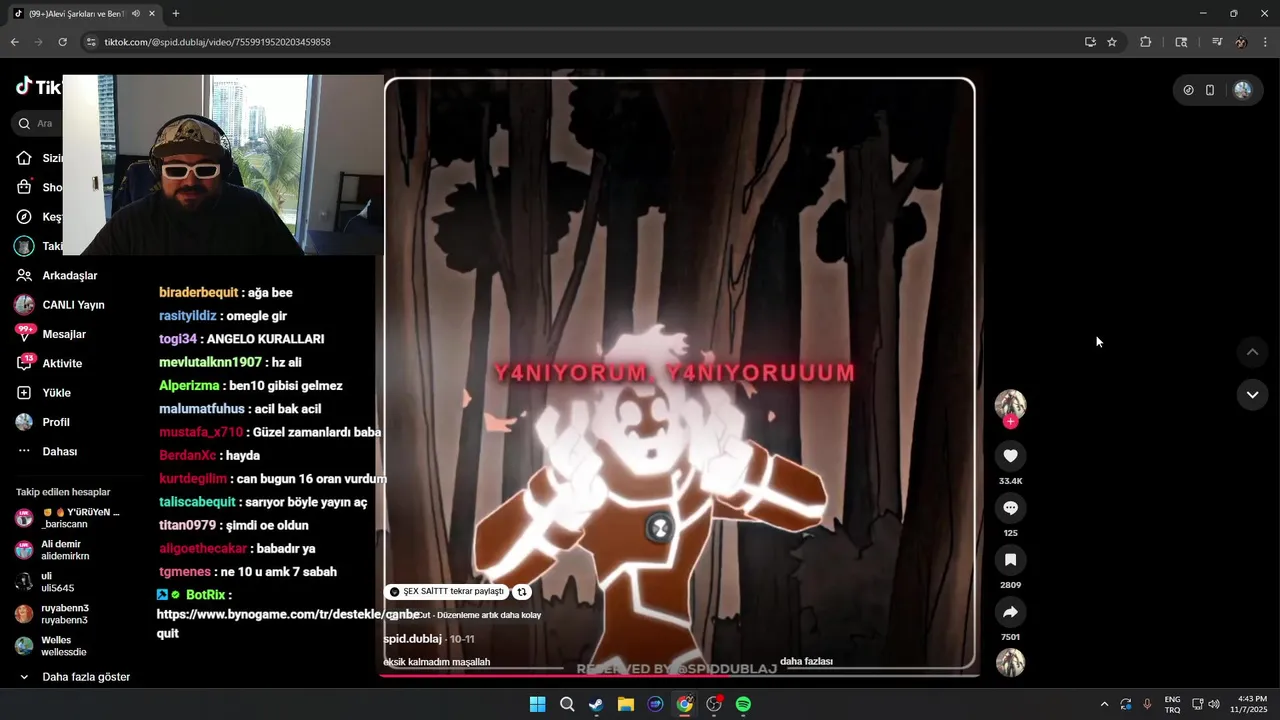Image resolution: width=1280 pixels, height=720 pixels.
Task: View site information icon in the address bar
Action: tap(91, 42)
